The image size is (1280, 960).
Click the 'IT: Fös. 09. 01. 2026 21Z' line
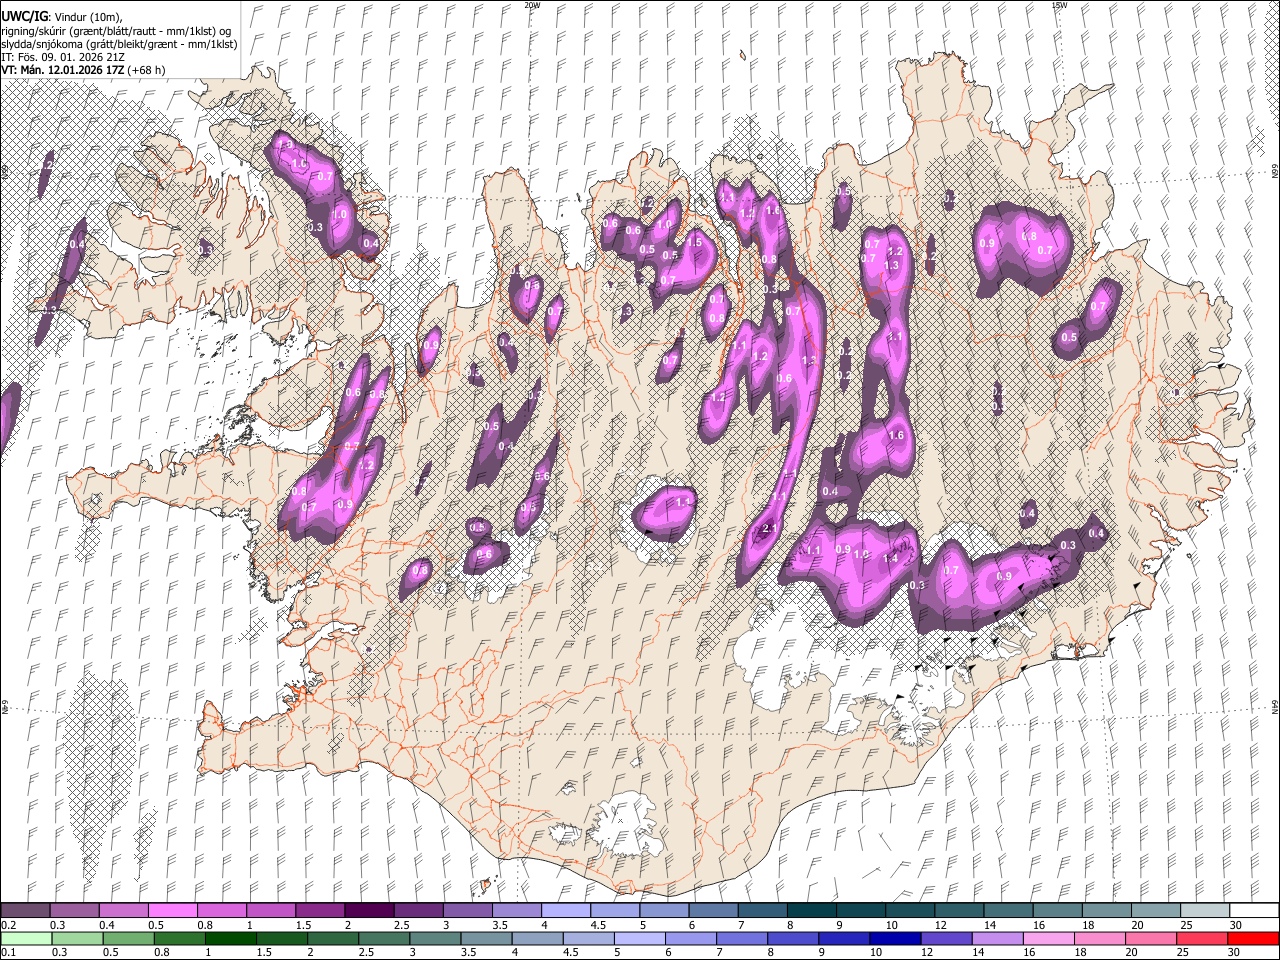[x=62, y=57]
